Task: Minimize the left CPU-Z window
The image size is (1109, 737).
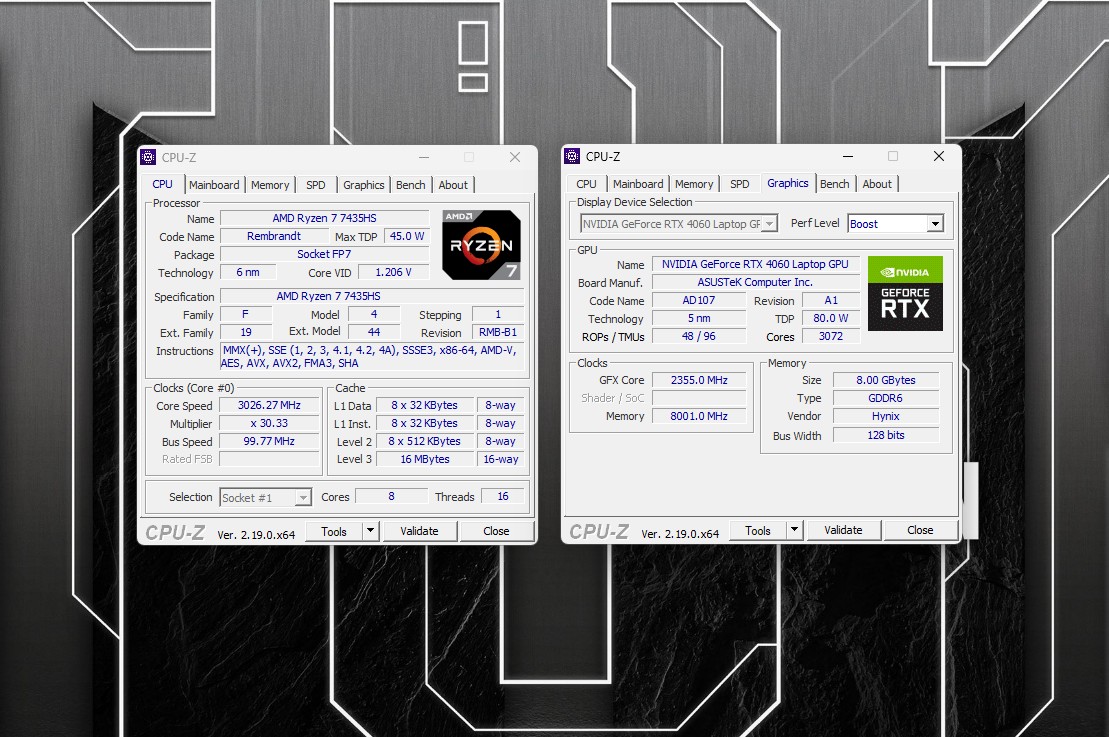Action: [424, 157]
